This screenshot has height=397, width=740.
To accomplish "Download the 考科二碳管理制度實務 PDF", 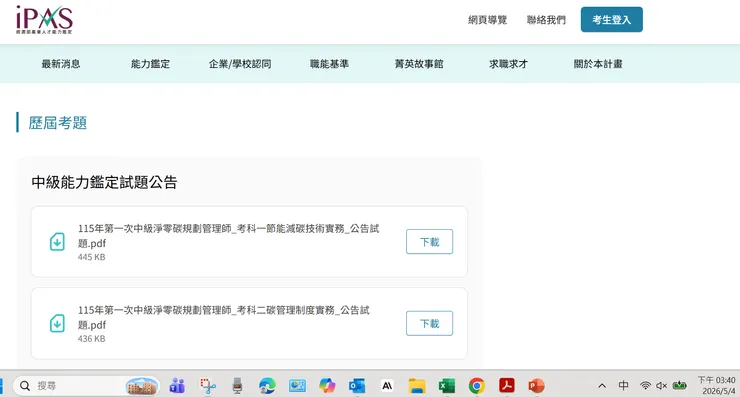I will tap(429, 323).
